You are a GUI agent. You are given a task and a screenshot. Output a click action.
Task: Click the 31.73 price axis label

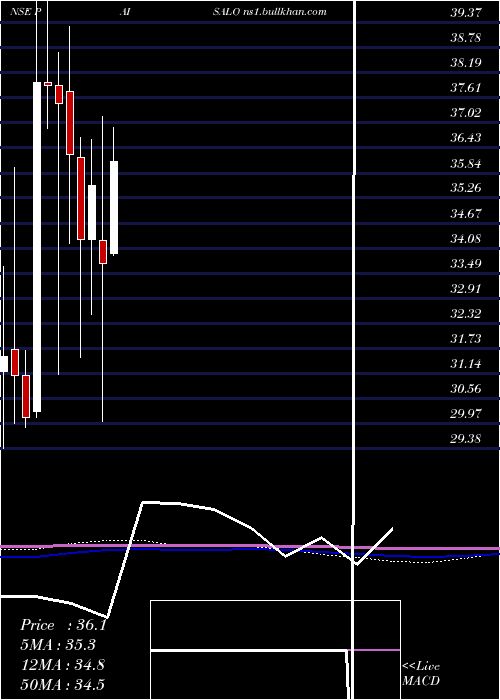tap(466, 338)
